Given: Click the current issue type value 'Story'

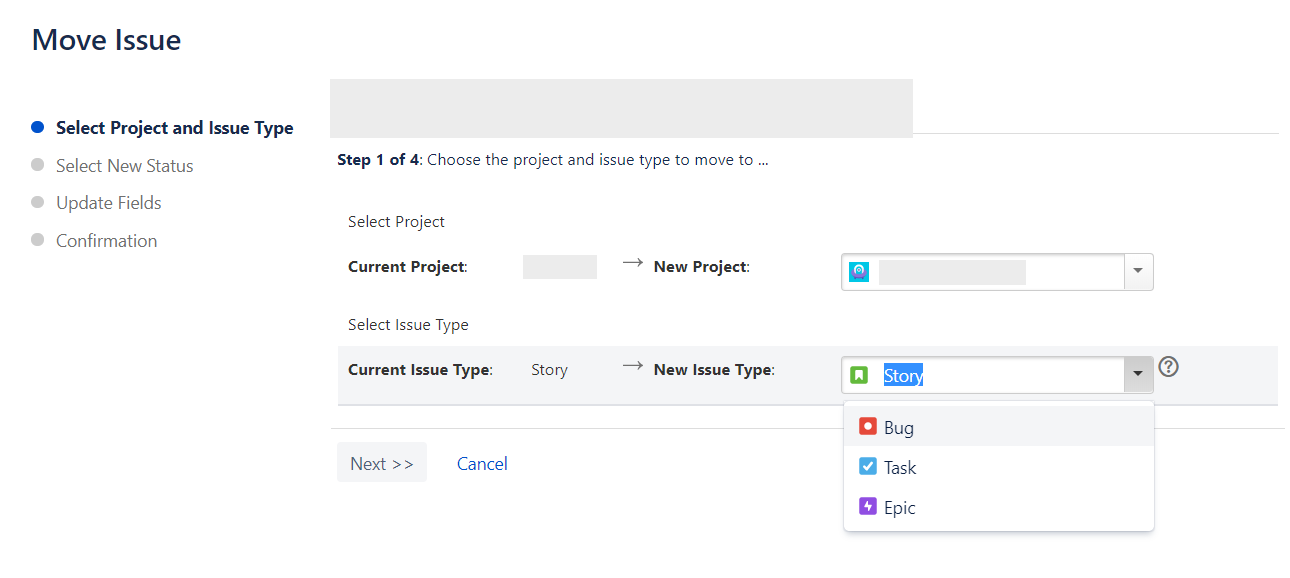Looking at the screenshot, I should pyautogui.click(x=549, y=370).
